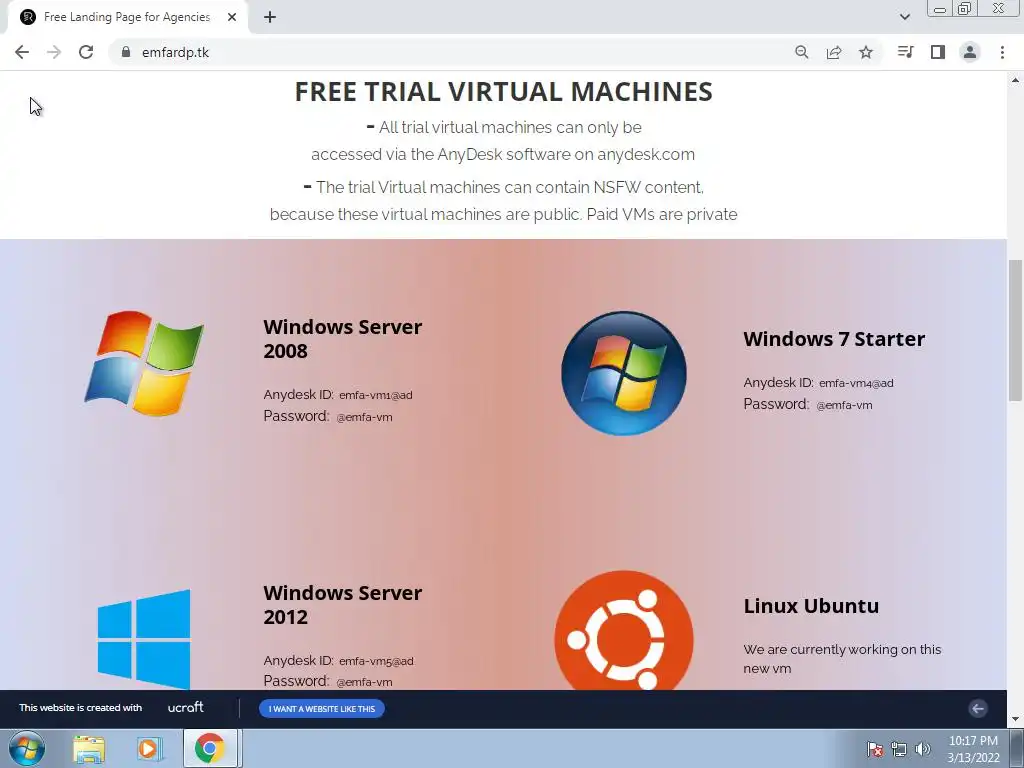Open a new tab with plus button
This screenshot has height=768, width=1024.
[x=270, y=17]
